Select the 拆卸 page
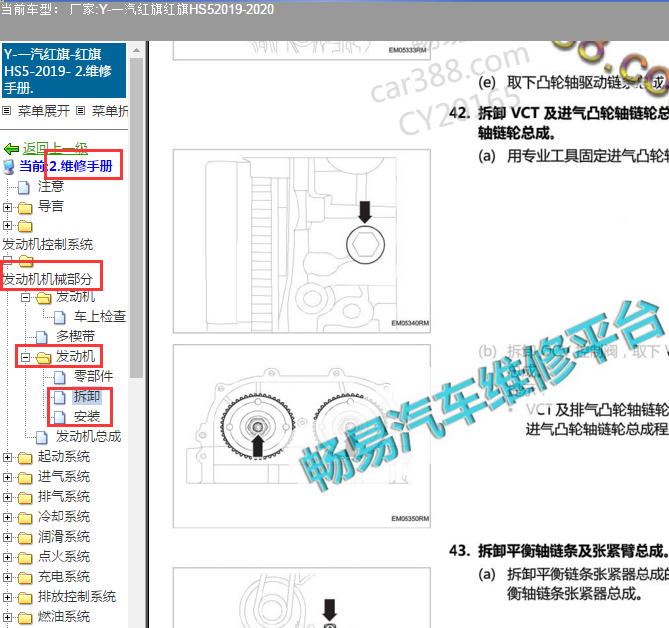The image size is (669, 628). [x=87, y=396]
